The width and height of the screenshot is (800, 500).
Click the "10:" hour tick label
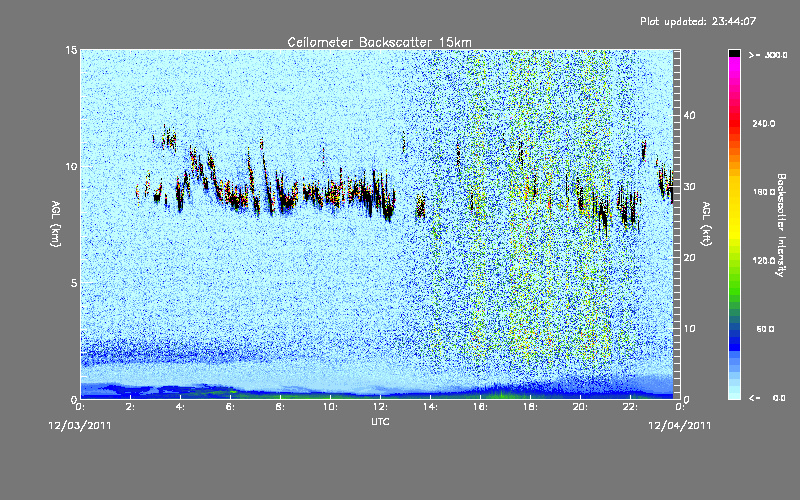coord(330,407)
